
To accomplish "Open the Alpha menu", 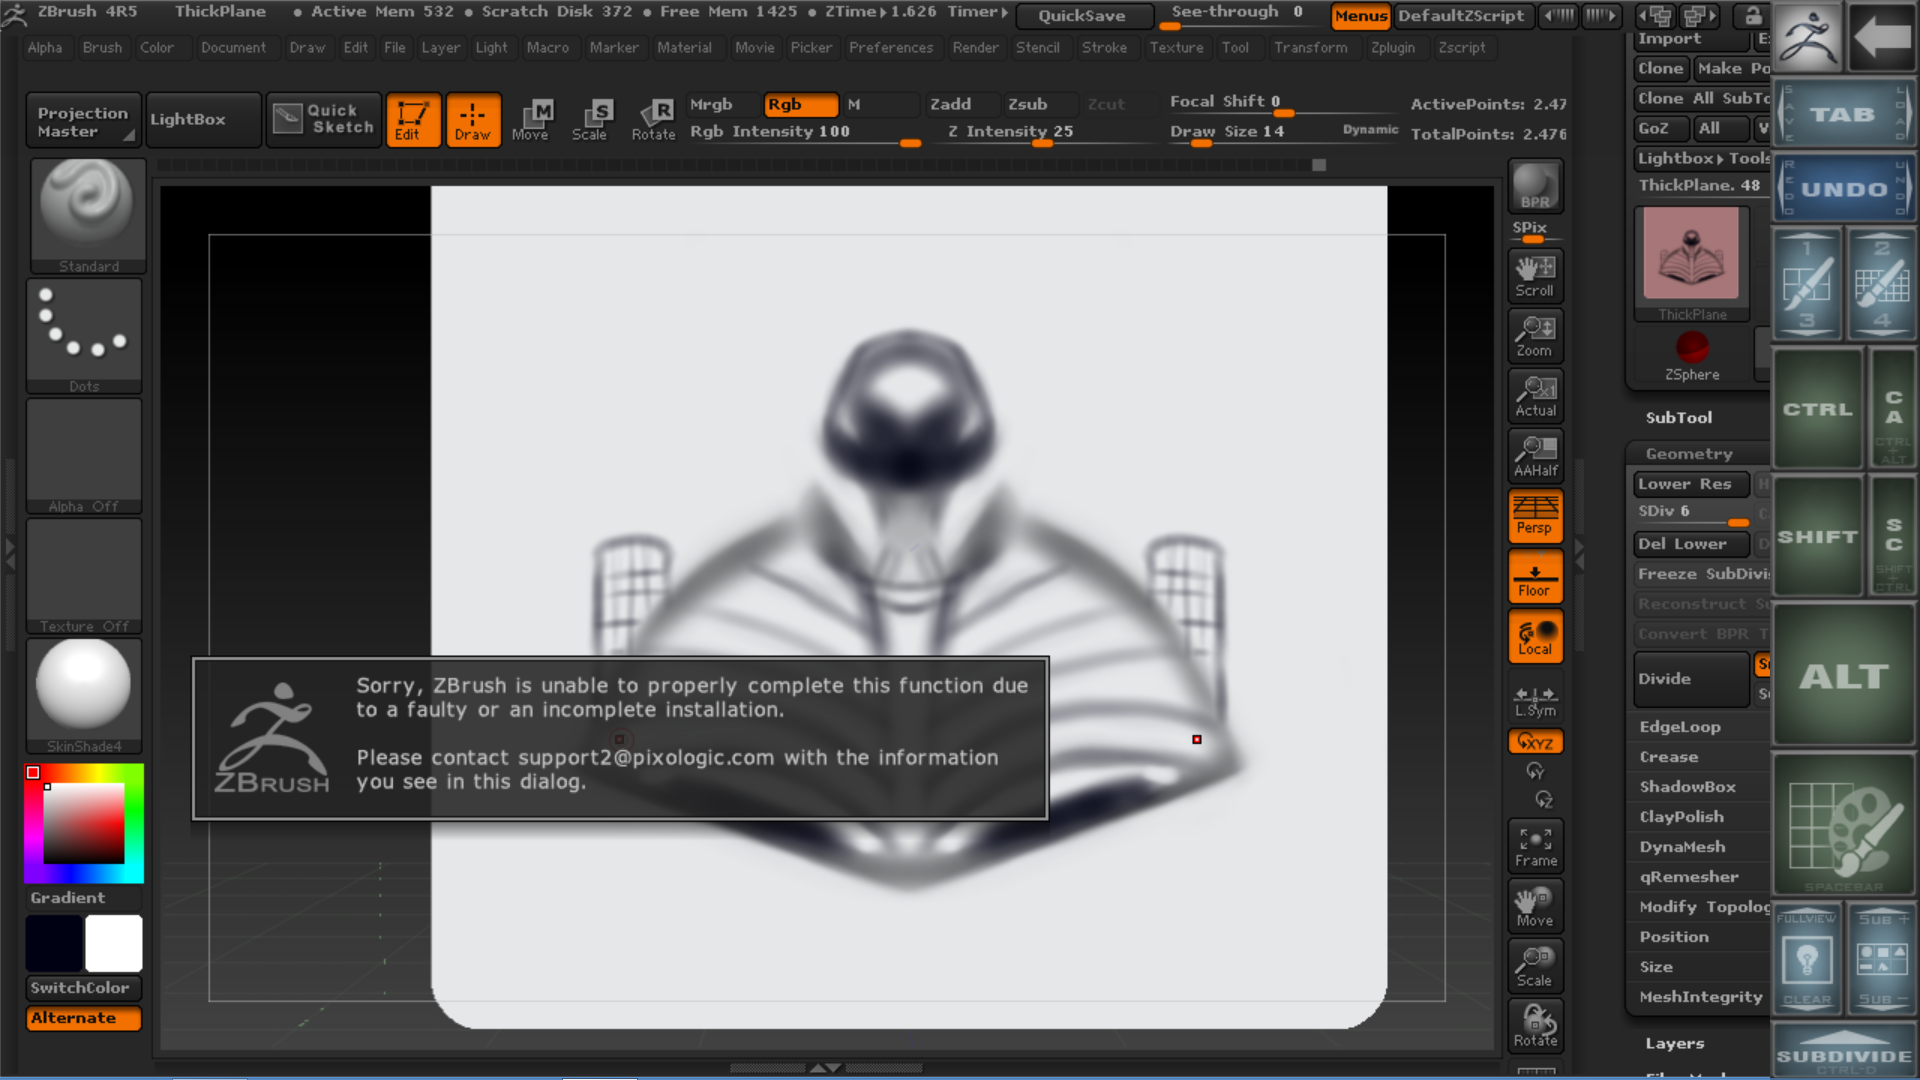I will coord(44,47).
